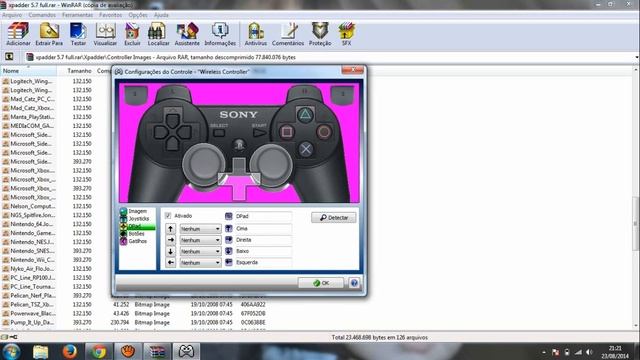This screenshot has width=640, height=360.
Task: Open Windows Explorer from the taskbar
Action: click(x=40, y=351)
